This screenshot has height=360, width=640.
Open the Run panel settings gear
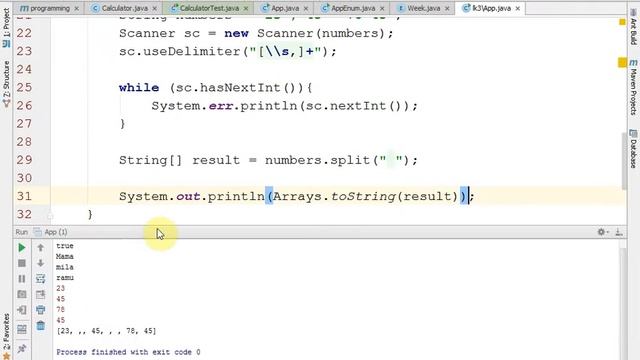coord(602,232)
